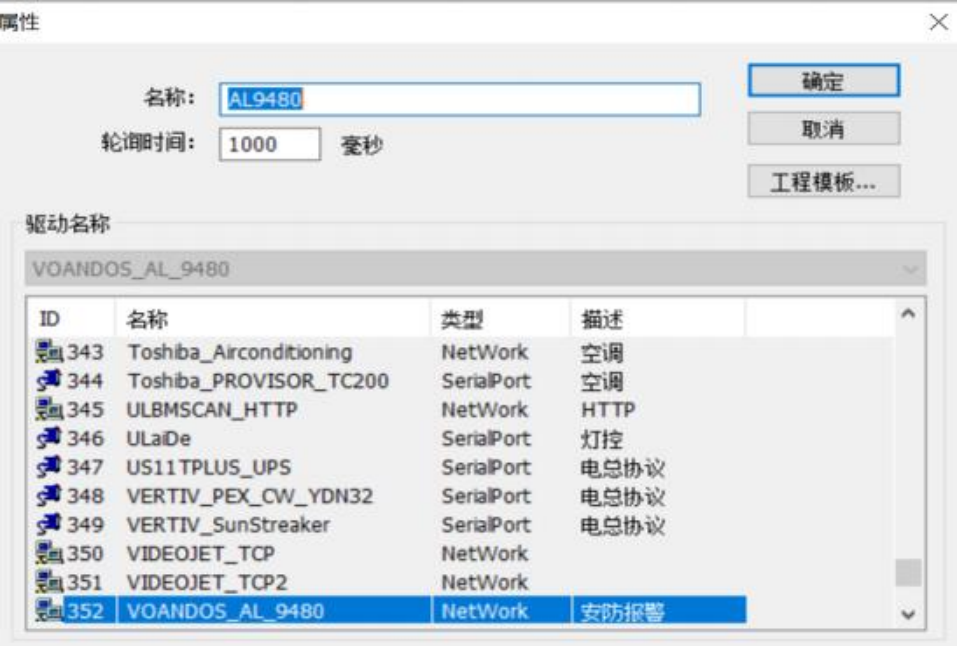The width and height of the screenshot is (957, 647).
Task: Click network icon of row 351
Action: pos(49,582)
